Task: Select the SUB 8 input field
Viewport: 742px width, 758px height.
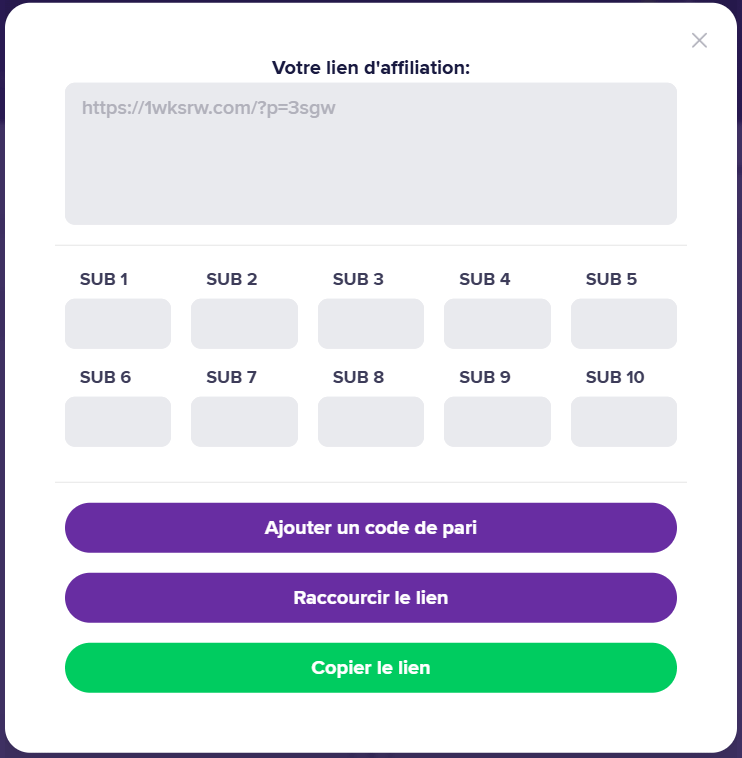Action: (371, 422)
